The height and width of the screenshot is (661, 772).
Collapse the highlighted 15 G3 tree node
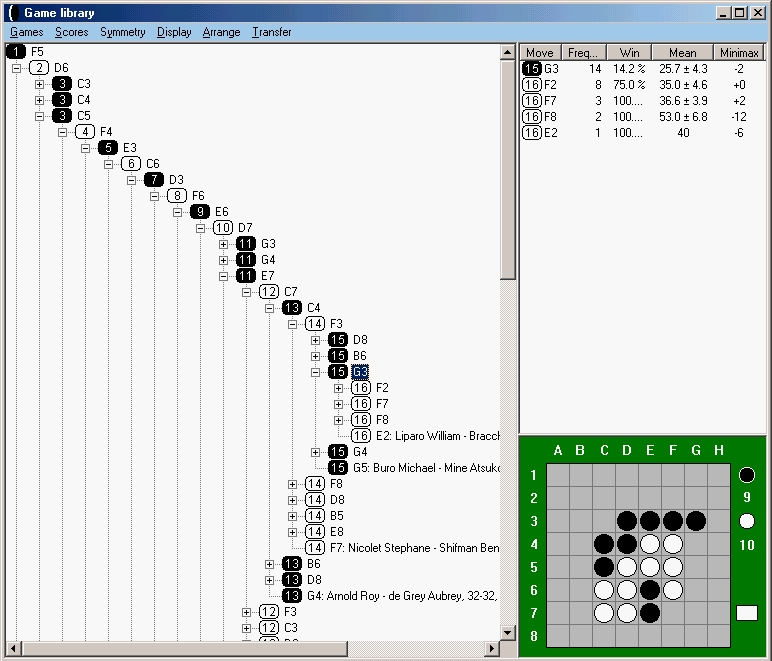click(315, 372)
